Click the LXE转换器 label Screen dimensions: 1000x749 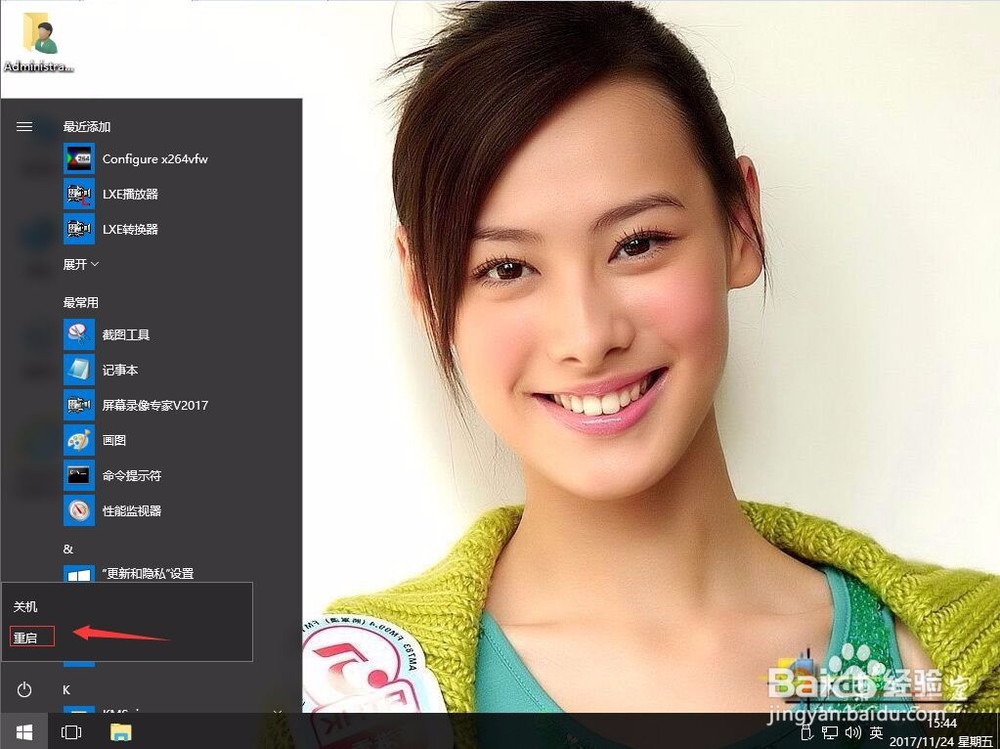coord(130,229)
